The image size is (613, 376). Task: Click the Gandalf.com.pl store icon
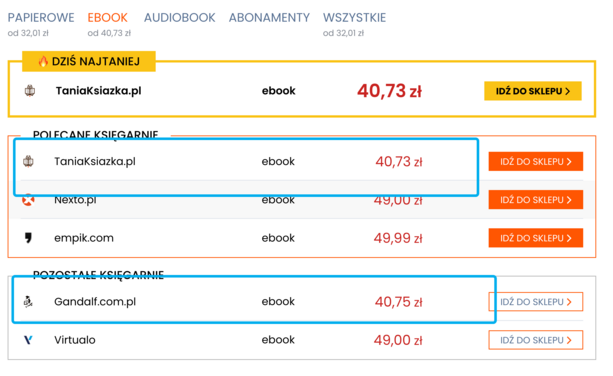coord(28,301)
